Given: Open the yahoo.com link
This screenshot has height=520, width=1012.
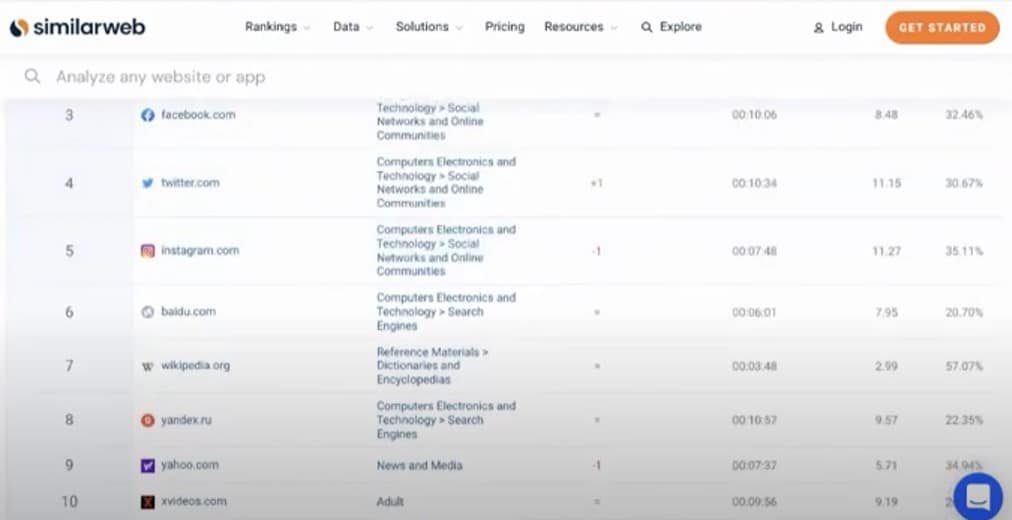Looking at the screenshot, I should (x=190, y=465).
